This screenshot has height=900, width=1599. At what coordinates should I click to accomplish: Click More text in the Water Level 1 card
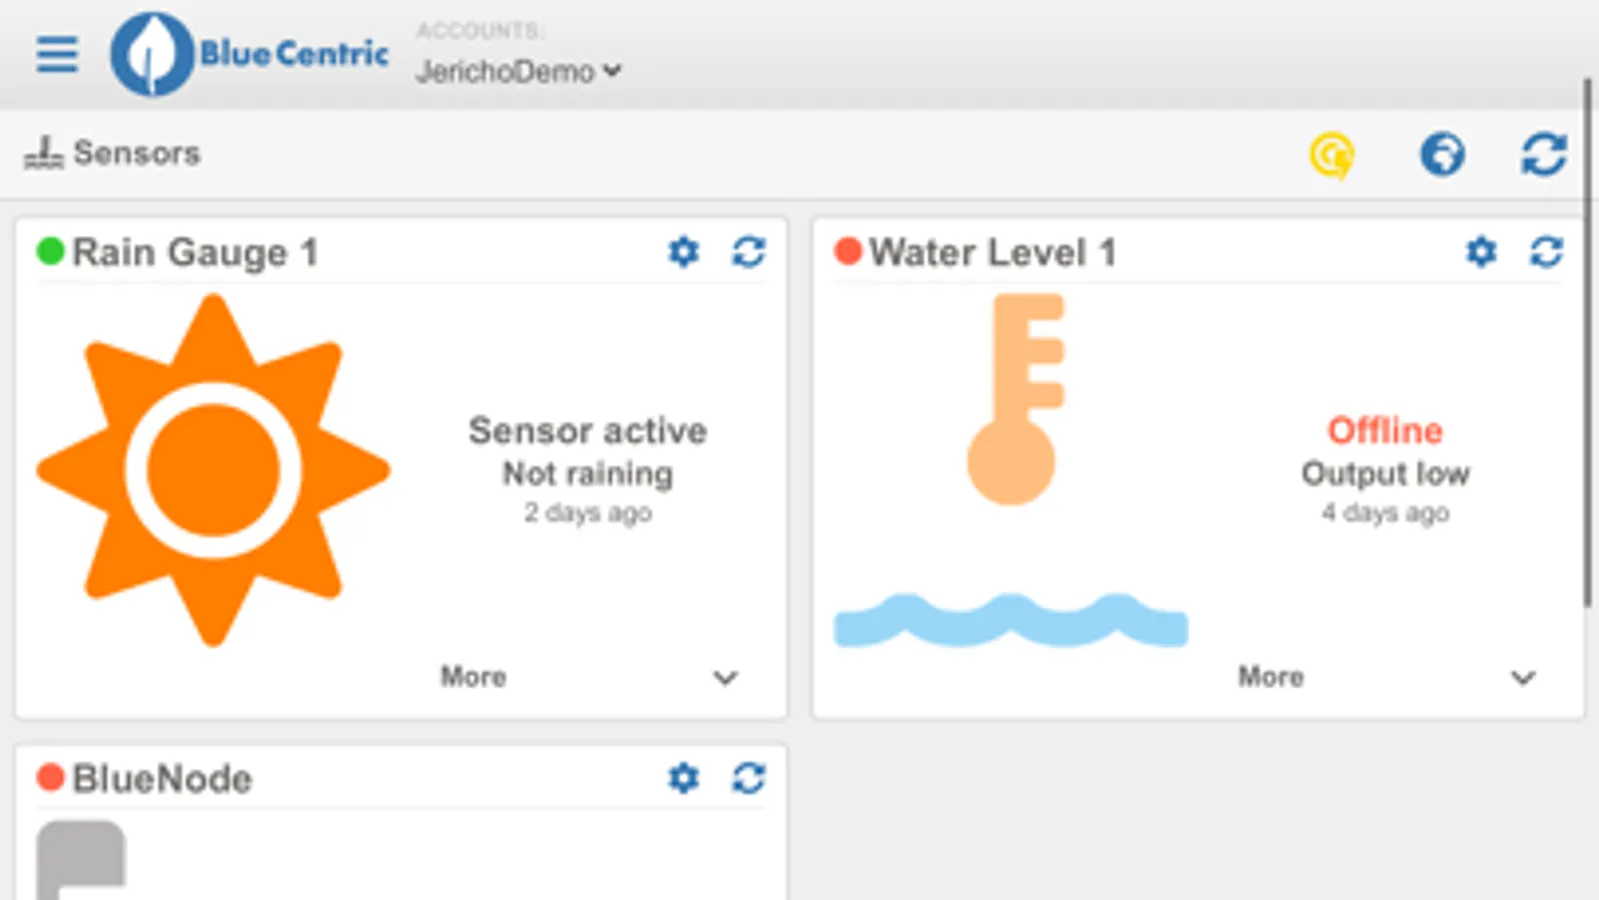(x=1270, y=677)
